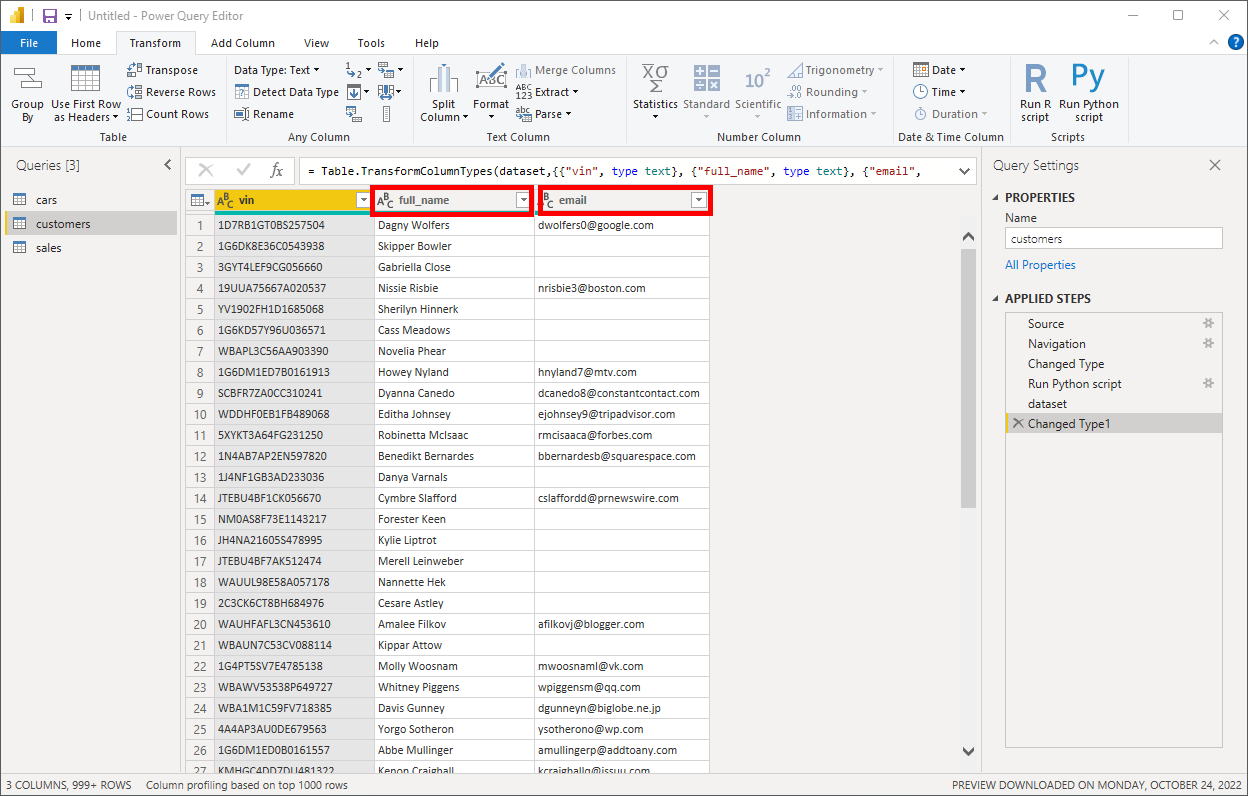Click the Format text icon
The width and height of the screenshot is (1248, 796).
coord(491,78)
